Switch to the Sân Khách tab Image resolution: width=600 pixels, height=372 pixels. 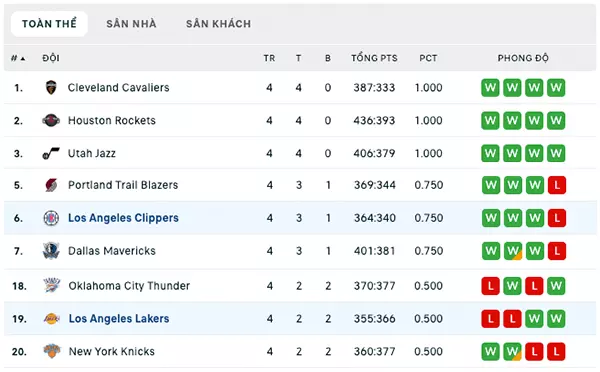pos(218,24)
